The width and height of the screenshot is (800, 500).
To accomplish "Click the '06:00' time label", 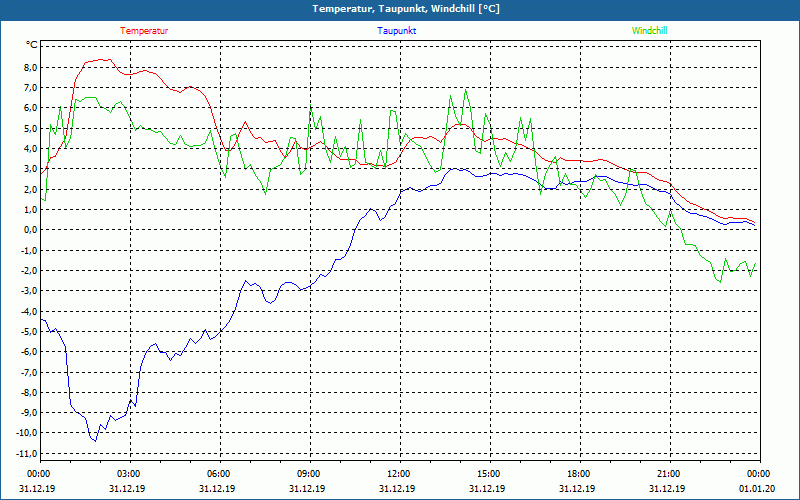I will (x=219, y=474).
